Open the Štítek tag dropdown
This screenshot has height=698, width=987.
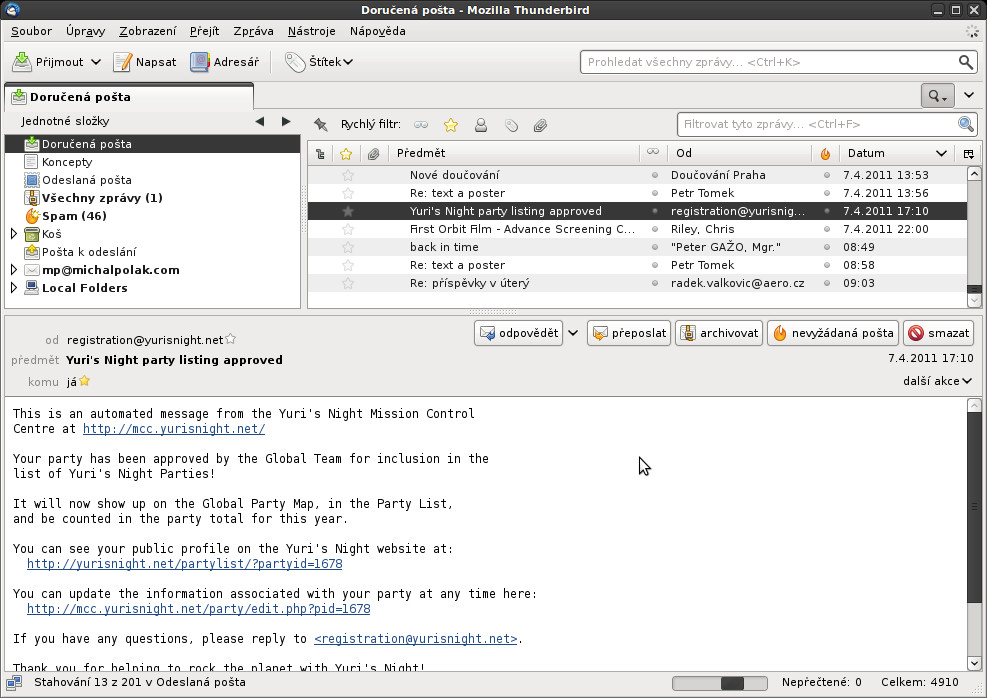pos(319,62)
